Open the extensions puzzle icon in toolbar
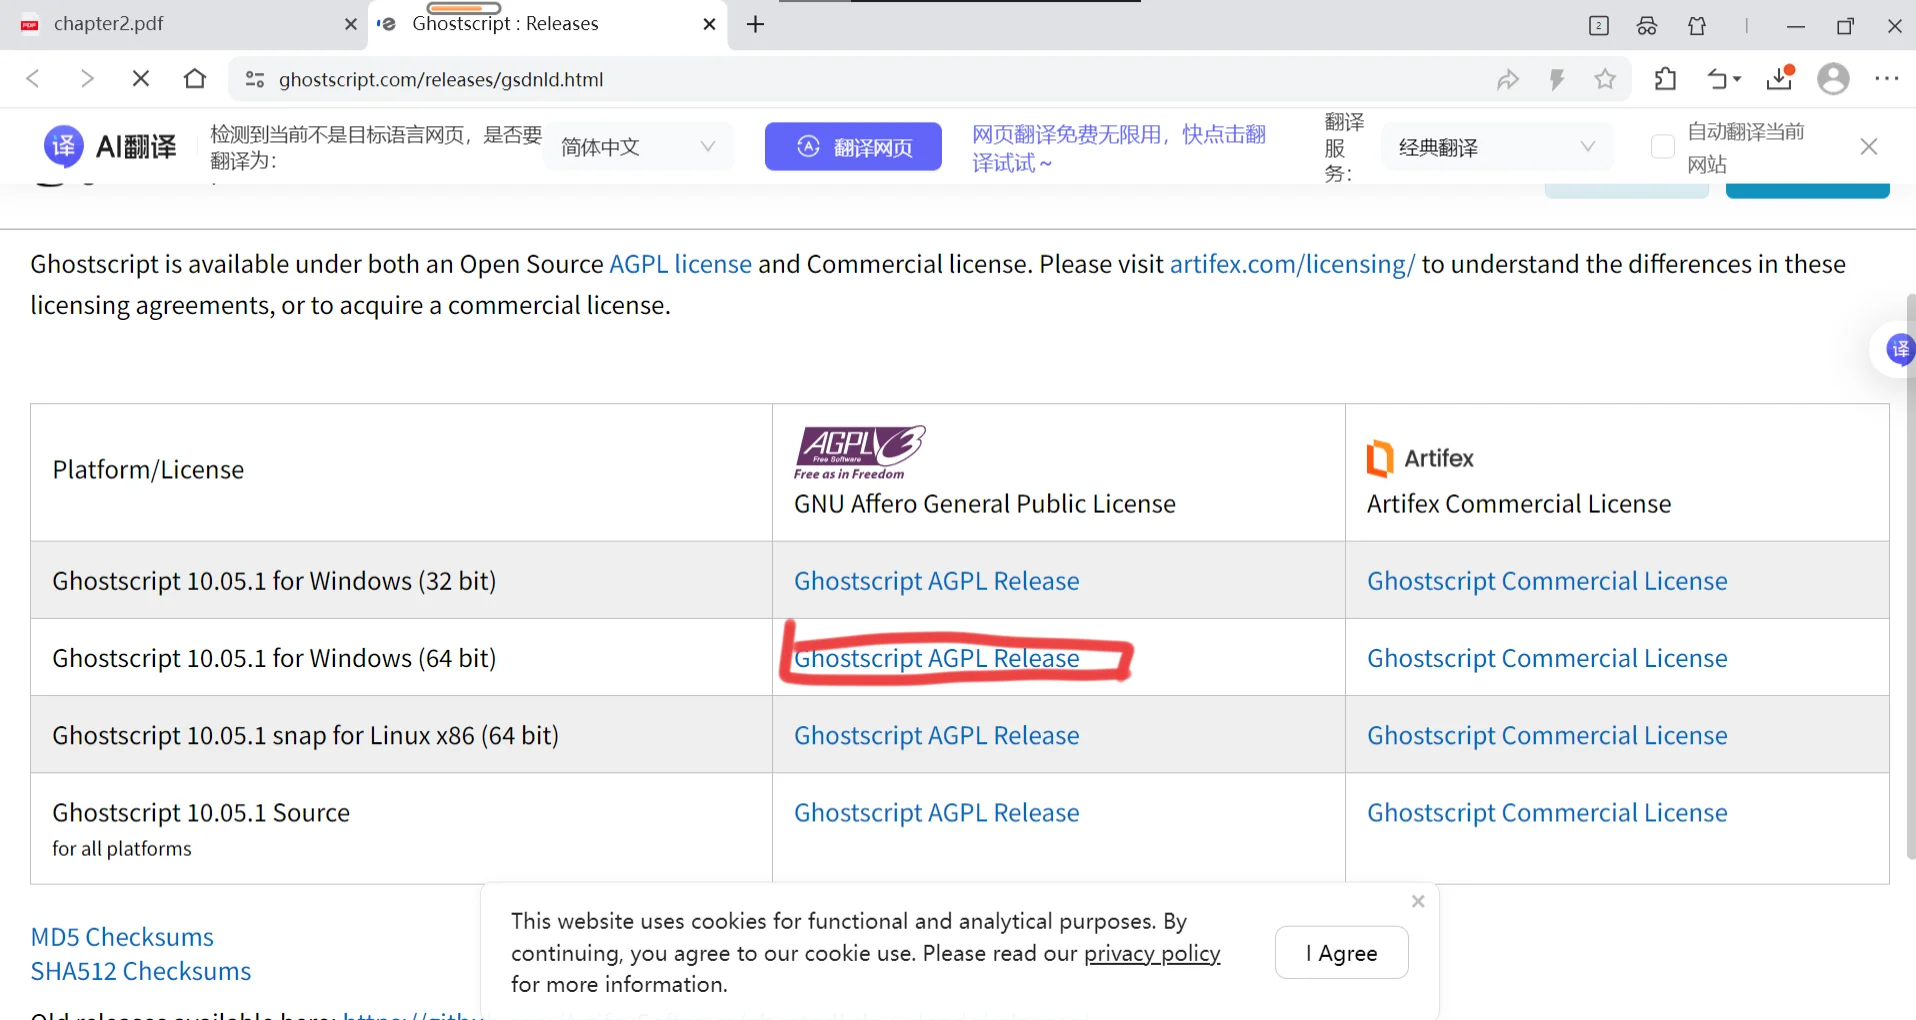Image resolution: width=1916 pixels, height=1020 pixels. tap(1665, 79)
